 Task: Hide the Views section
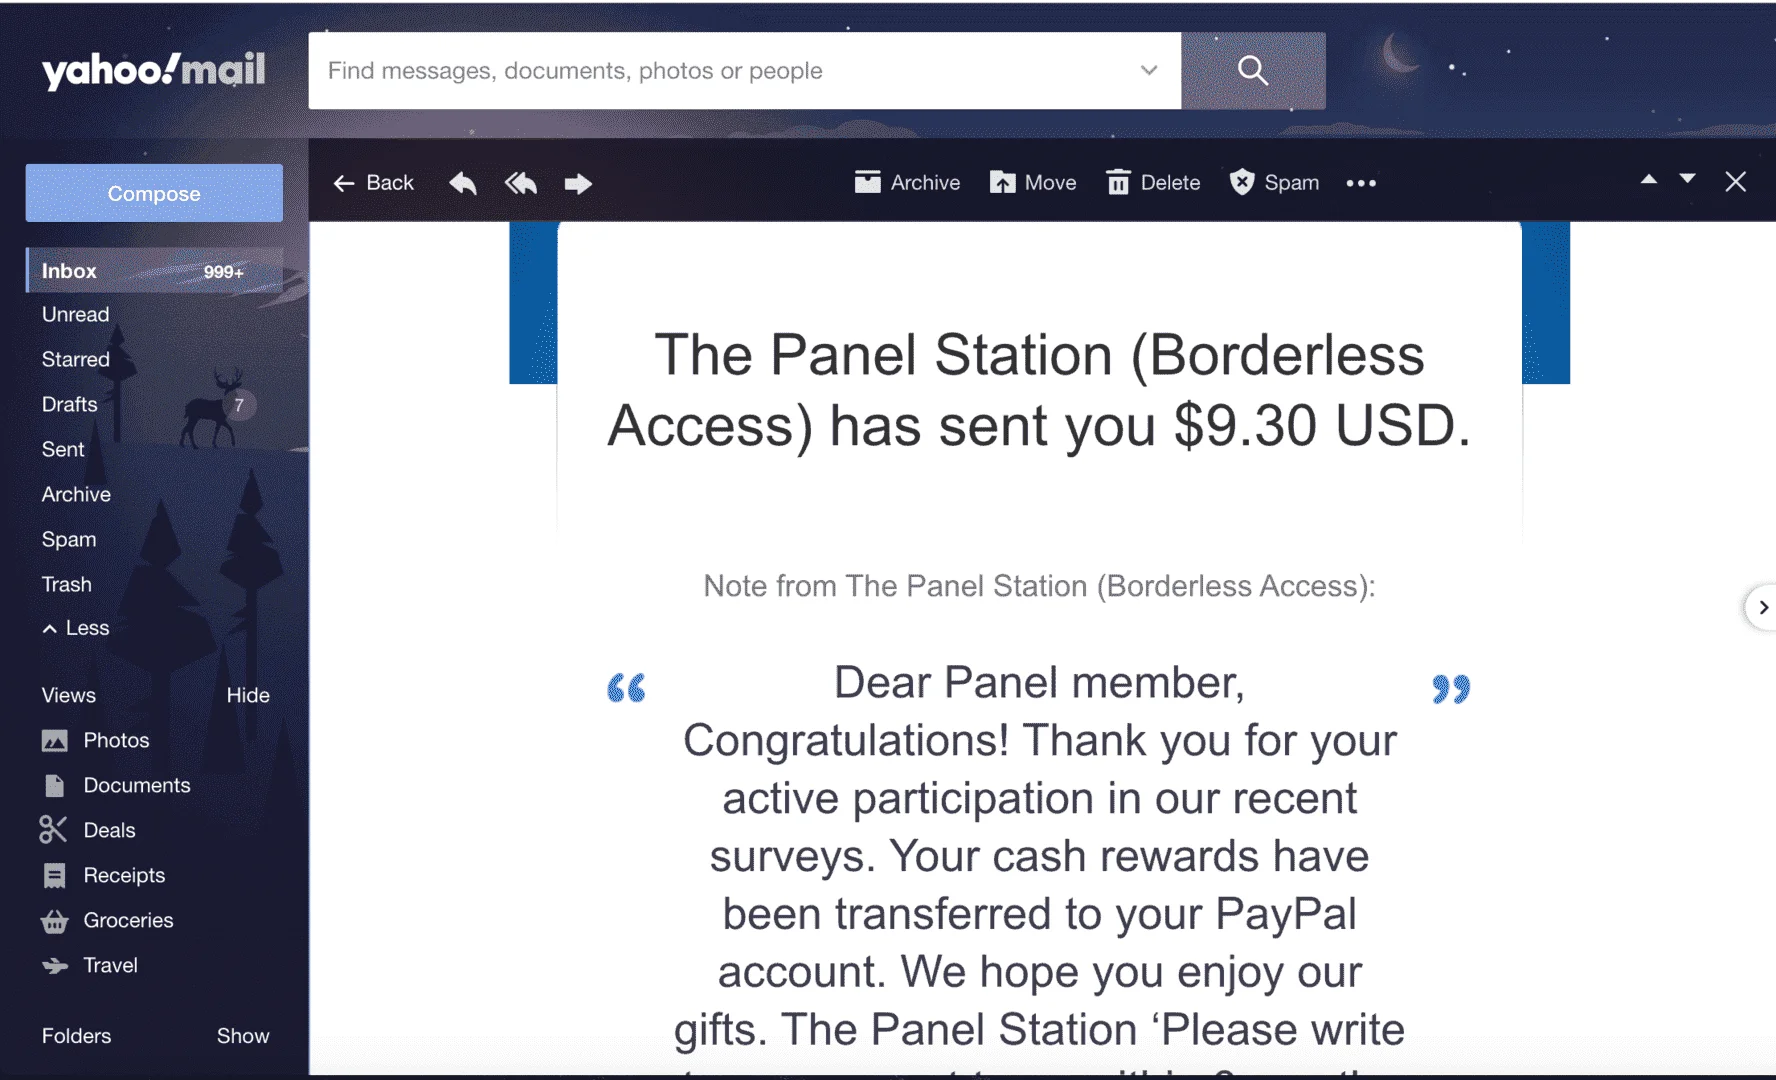click(x=248, y=696)
